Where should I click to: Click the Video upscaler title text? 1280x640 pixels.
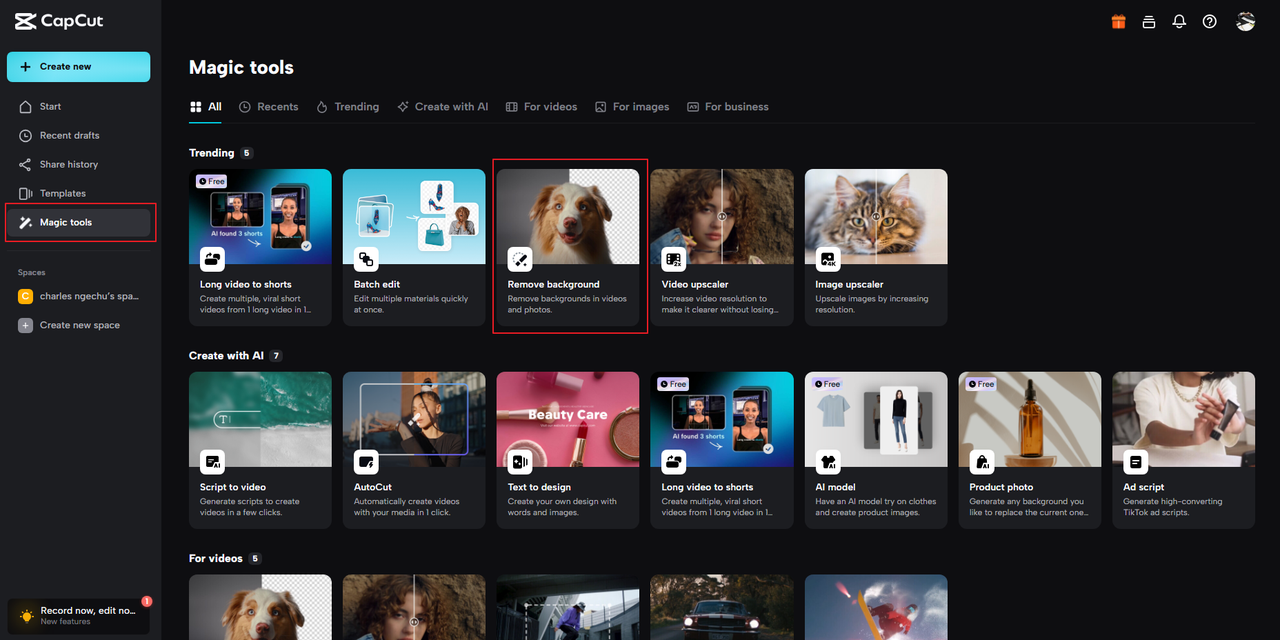[694, 285]
